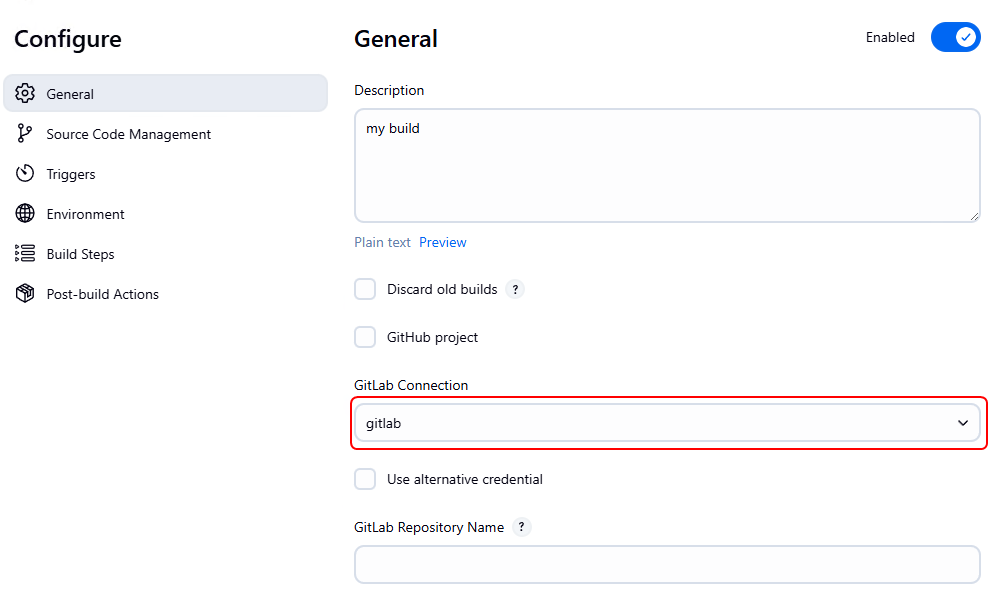Image resolution: width=998 pixels, height=600 pixels.
Task: Click the Source Code Management branch icon
Action: coord(25,134)
